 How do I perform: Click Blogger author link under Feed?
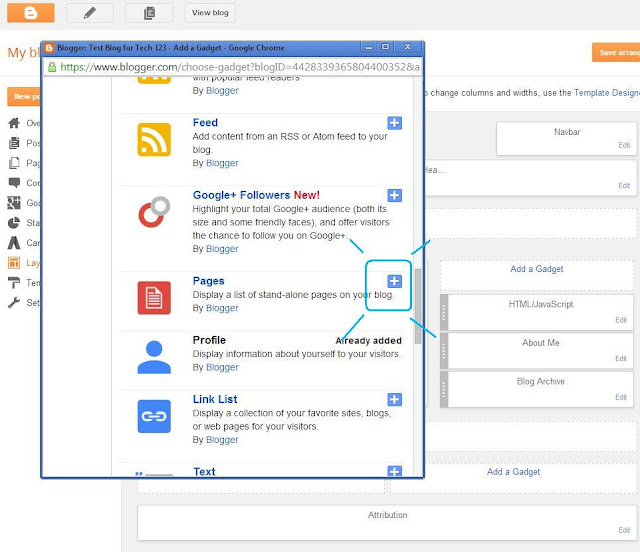tap(222, 163)
